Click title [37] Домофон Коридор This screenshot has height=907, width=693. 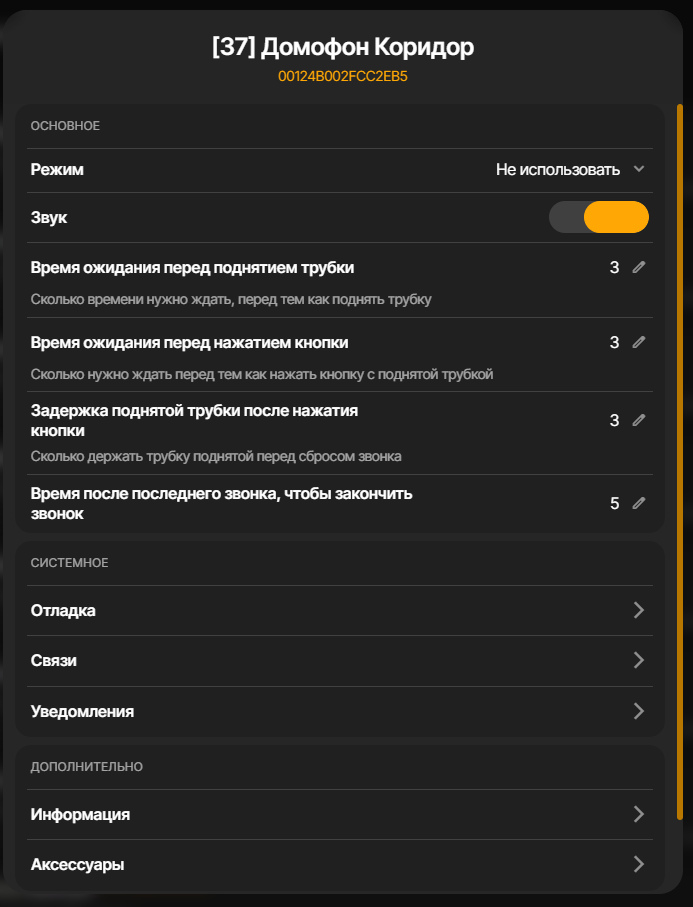[343, 47]
